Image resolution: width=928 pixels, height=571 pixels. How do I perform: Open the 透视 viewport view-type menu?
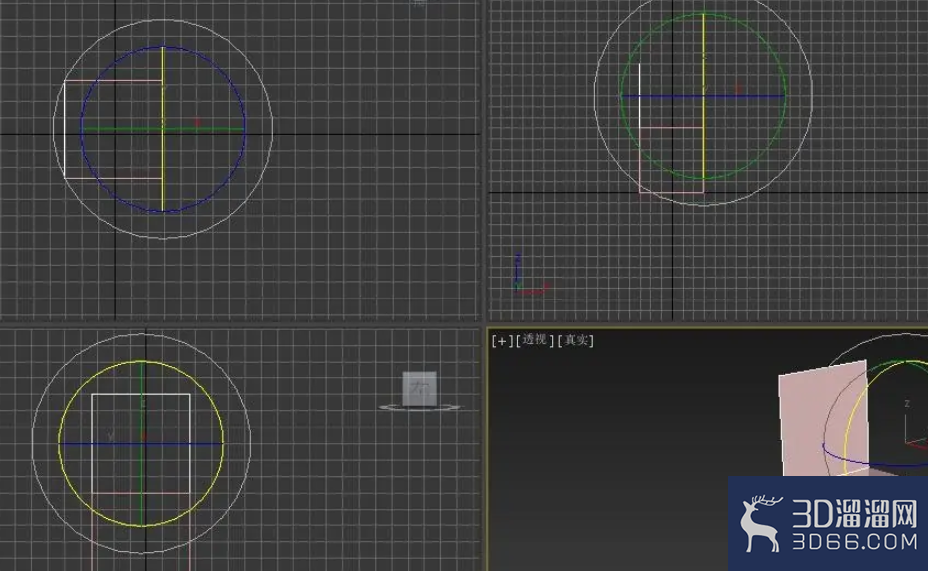click(534, 340)
